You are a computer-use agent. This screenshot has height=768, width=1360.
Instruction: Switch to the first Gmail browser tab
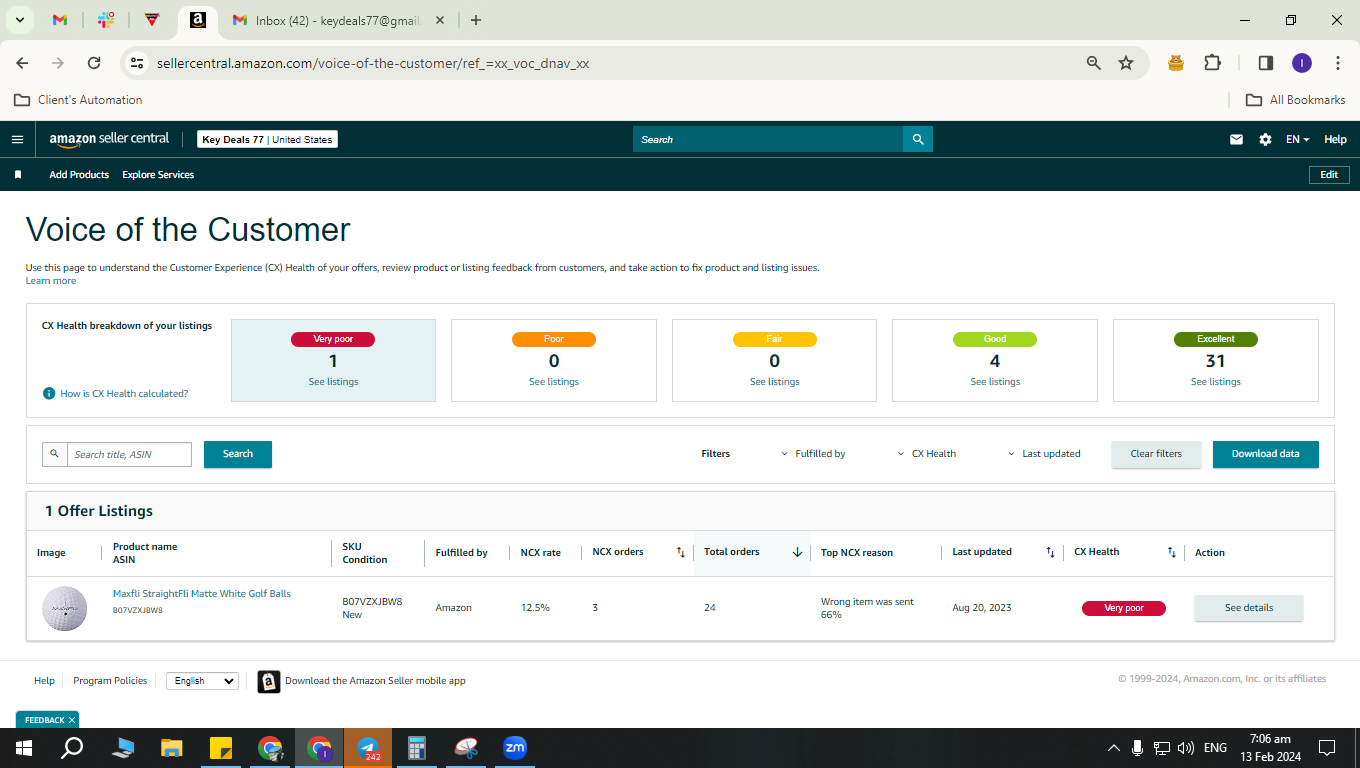click(x=60, y=20)
